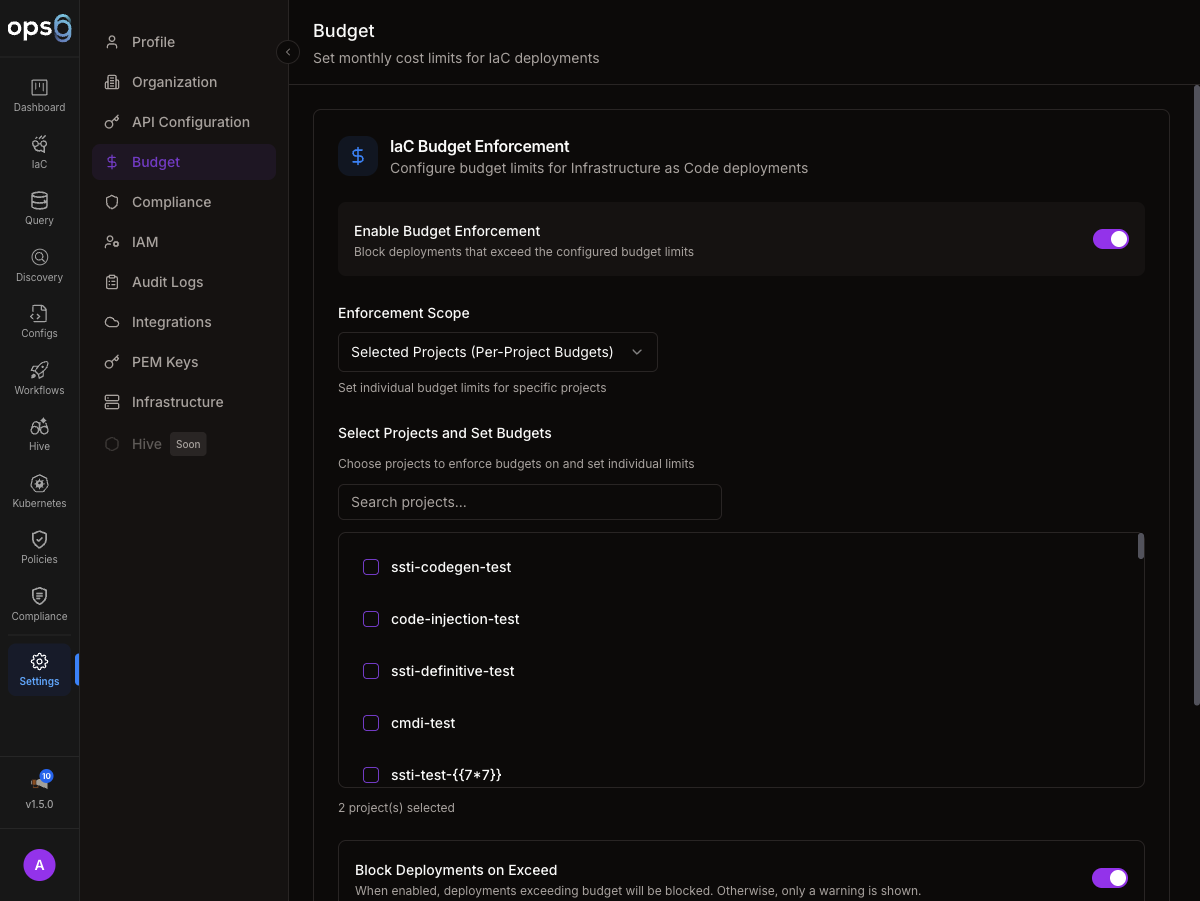The height and width of the screenshot is (901, 1200).
Task: Click the project list scrollbar
Action: (1140, 547)
